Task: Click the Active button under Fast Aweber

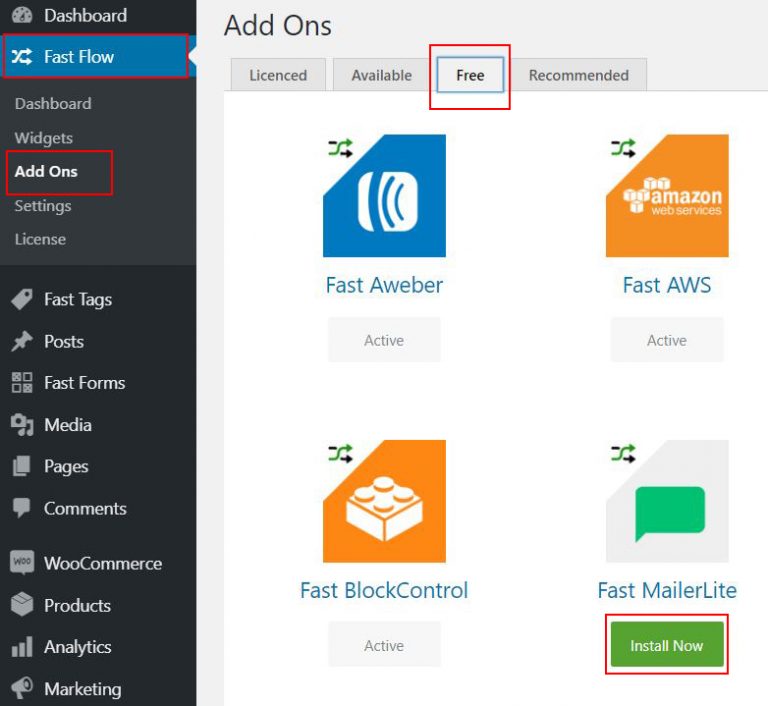Action: (384, 340)
